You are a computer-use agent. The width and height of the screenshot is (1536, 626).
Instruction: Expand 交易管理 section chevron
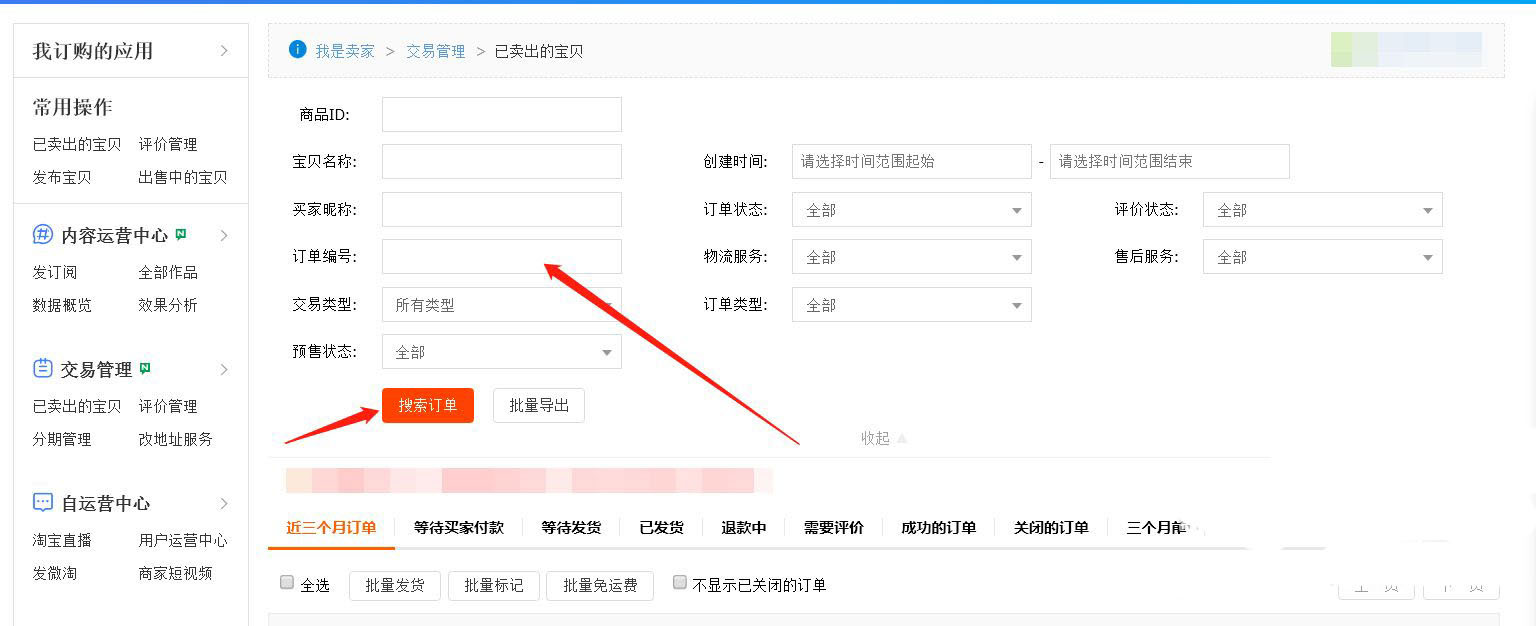pos(224,369)
